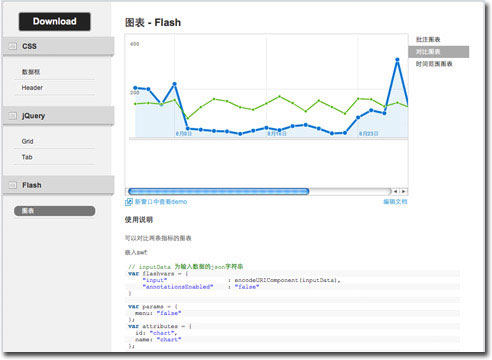Select the highlighted chart item under Flash

[55, 211]
